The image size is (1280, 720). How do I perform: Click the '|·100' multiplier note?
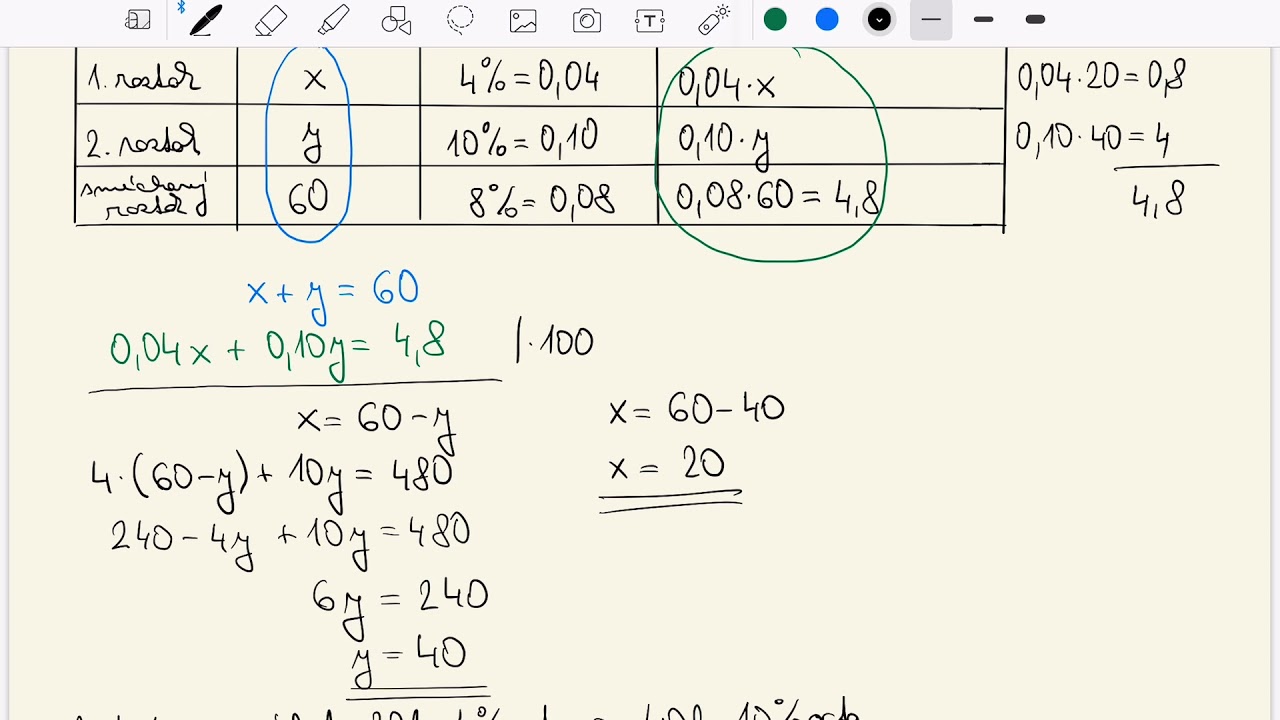[554, 342]
